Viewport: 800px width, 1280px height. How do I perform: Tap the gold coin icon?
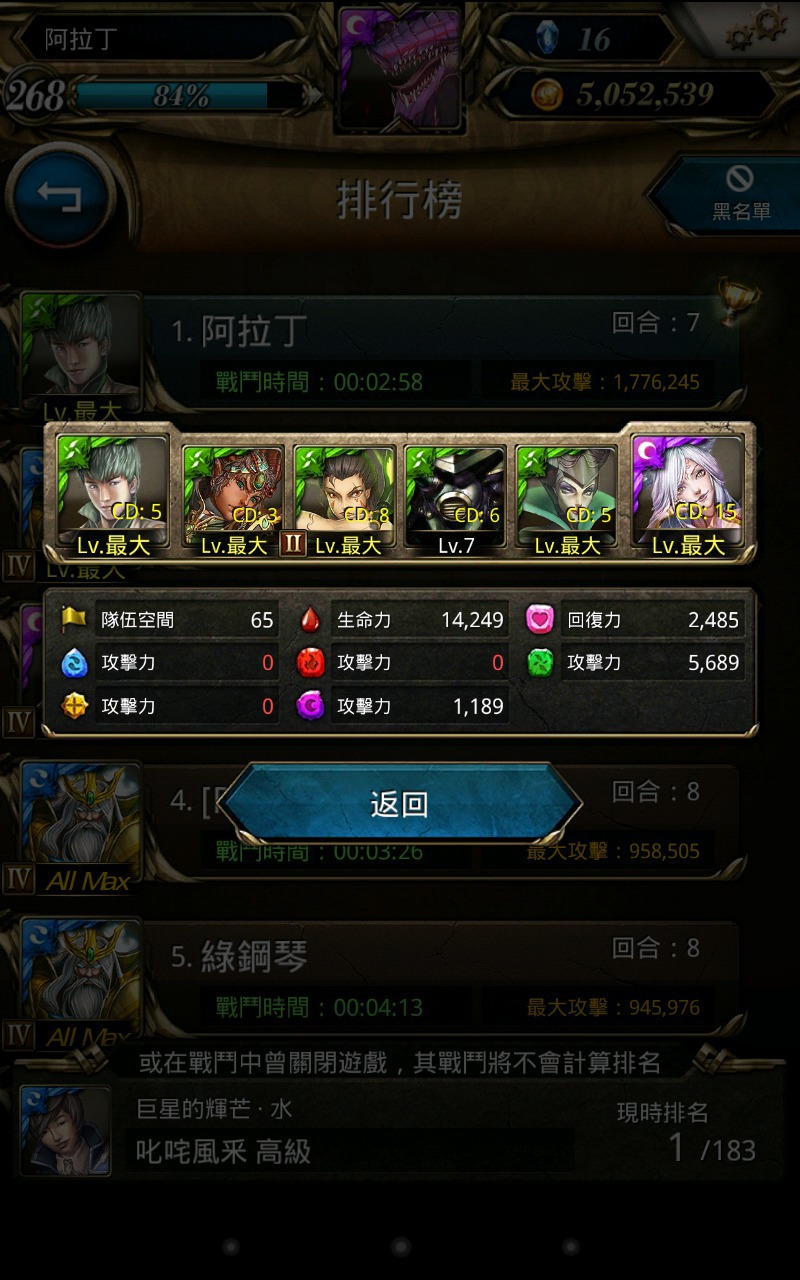coord(546,95)
